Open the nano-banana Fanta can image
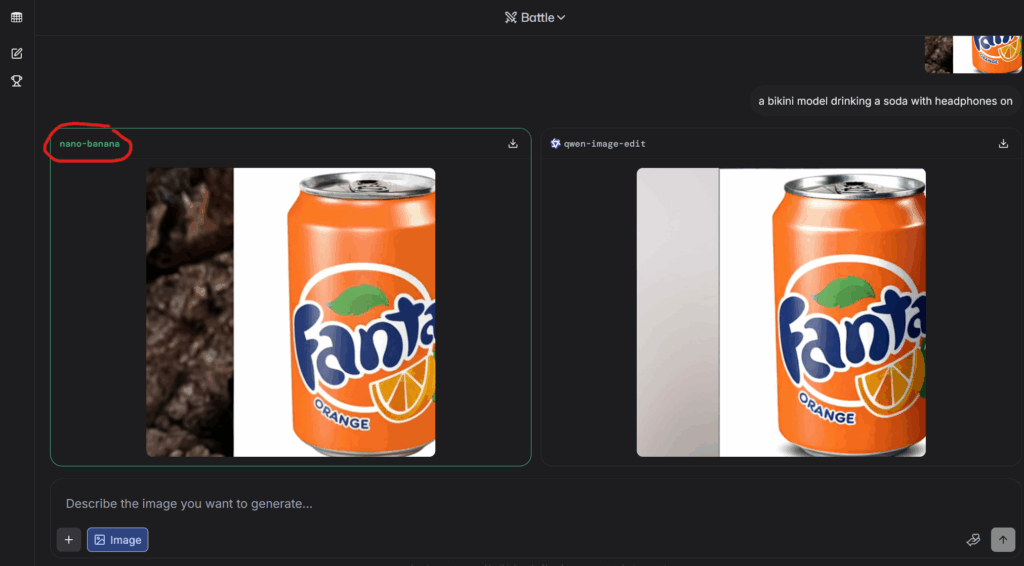 [x=291, y=312]
